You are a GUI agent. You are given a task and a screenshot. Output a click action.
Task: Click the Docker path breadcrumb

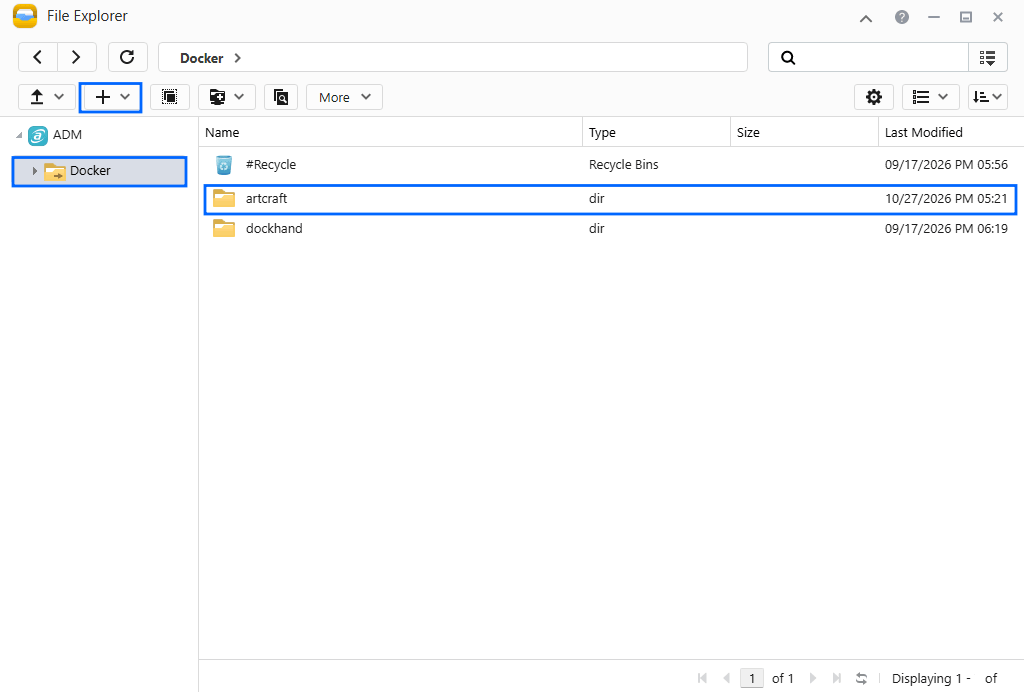(202, 58)
